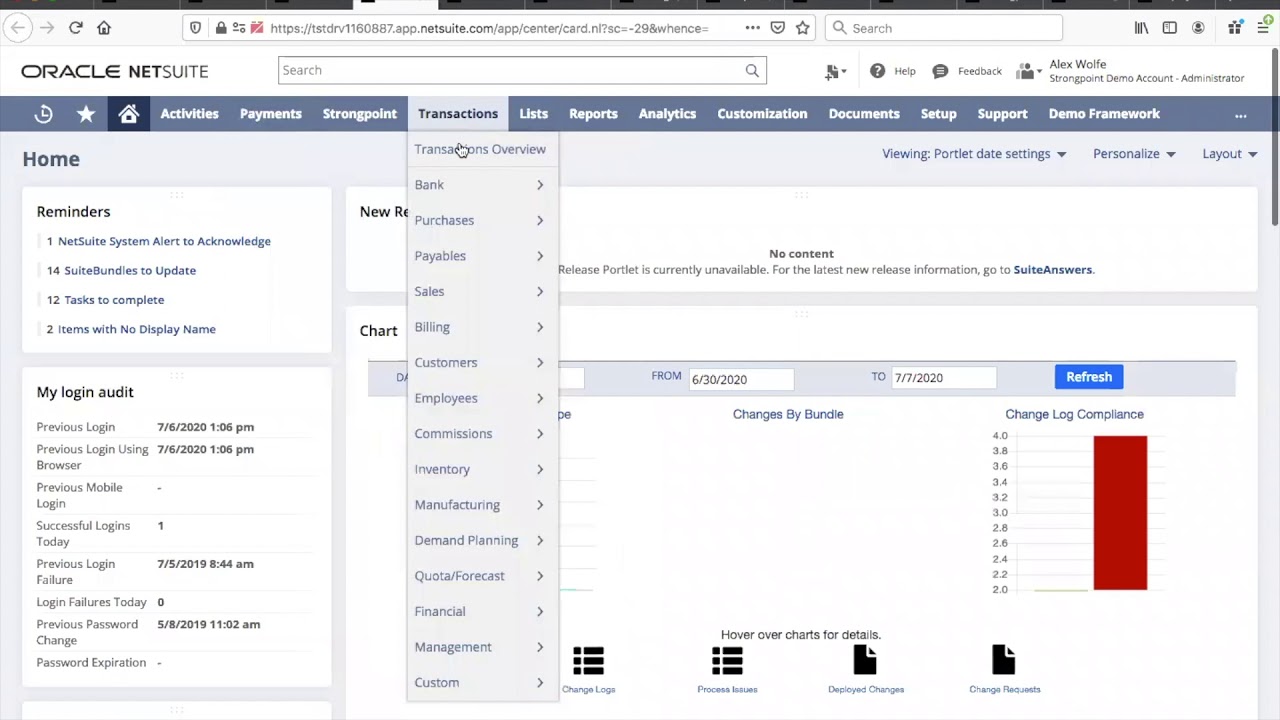Screen dimensions: 1280x720
Task: Open SuiteBundles to Update reminder
Action: tap(130, 270)
